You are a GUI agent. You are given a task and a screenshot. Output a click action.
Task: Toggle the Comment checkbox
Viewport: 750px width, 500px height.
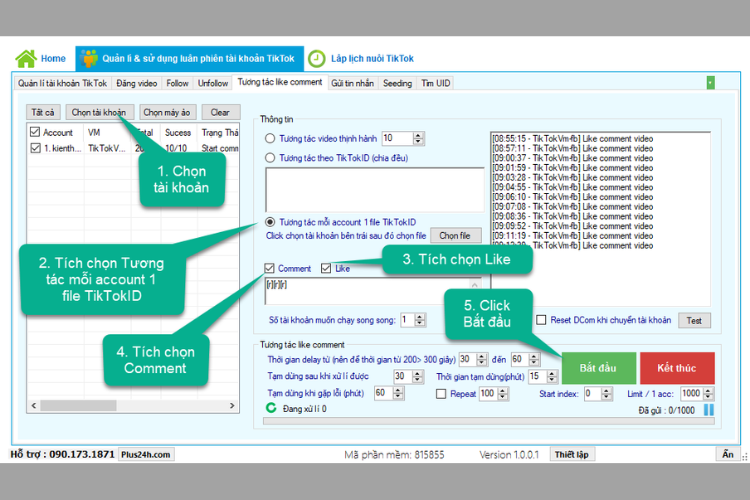269,268
